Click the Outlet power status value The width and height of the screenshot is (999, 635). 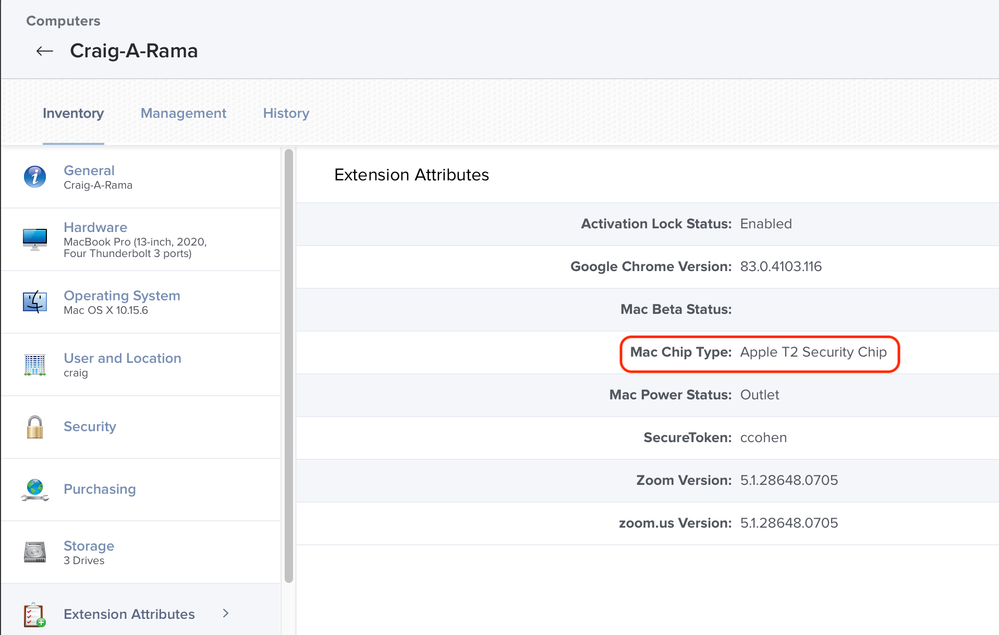(x=759, y=394)
